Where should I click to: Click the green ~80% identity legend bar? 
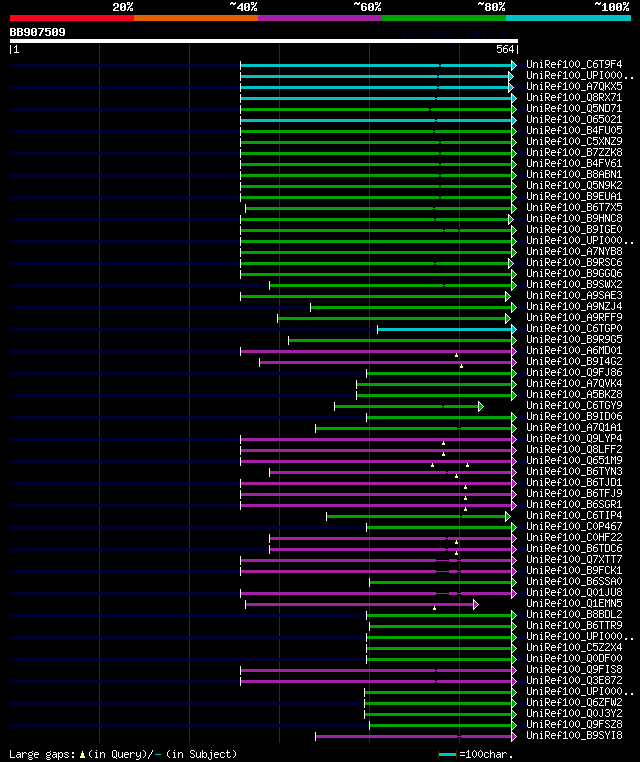tap(444, 18)
